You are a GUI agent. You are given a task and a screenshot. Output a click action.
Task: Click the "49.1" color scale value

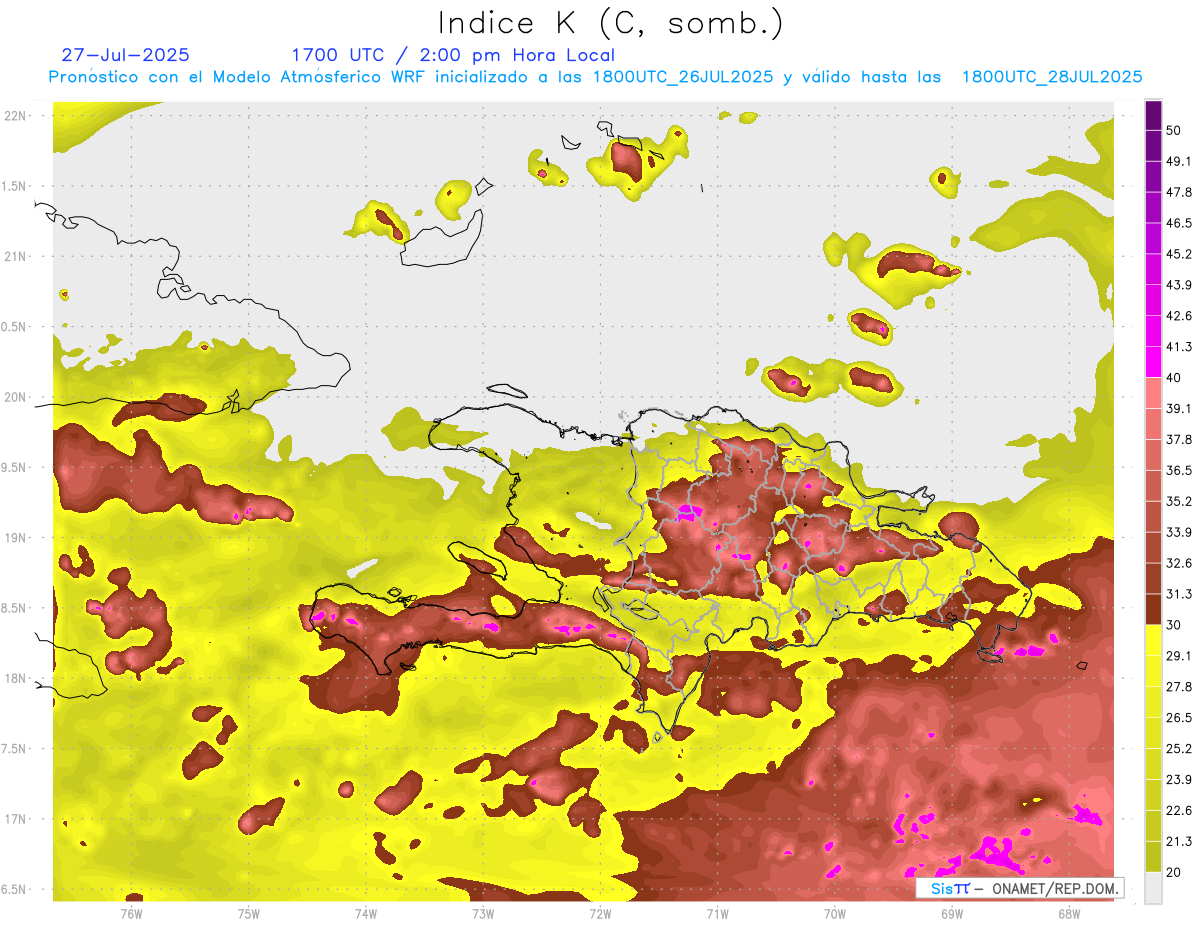point(1179,161)
